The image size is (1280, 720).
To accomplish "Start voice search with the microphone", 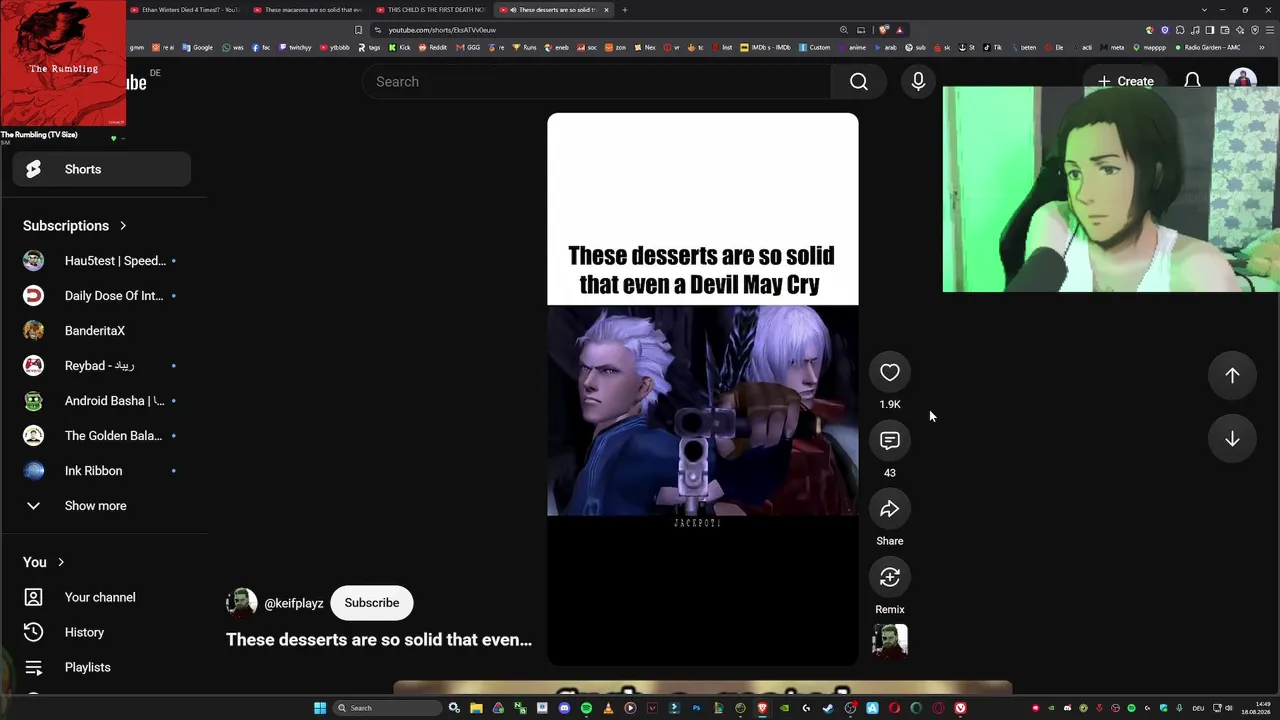I will pos(918,82).
